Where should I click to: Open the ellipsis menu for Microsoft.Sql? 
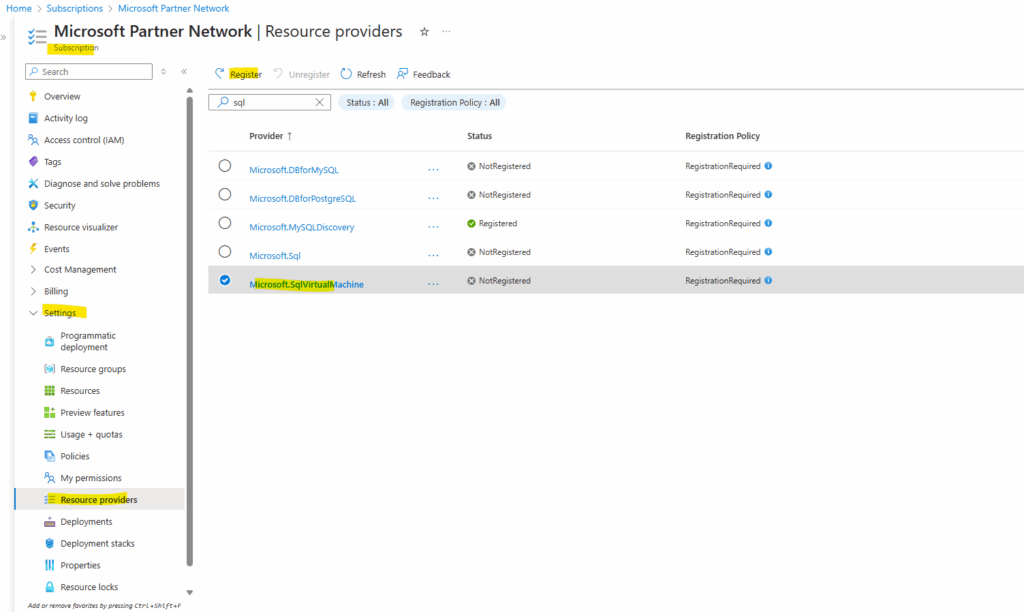tap(433, 256)
